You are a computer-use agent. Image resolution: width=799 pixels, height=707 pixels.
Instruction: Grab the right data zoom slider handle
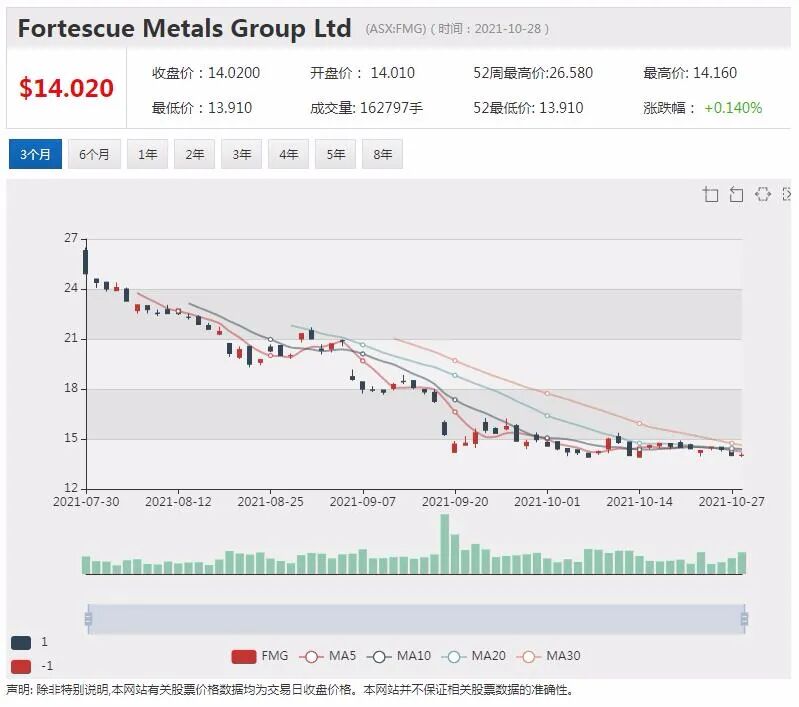click(744, 619)
